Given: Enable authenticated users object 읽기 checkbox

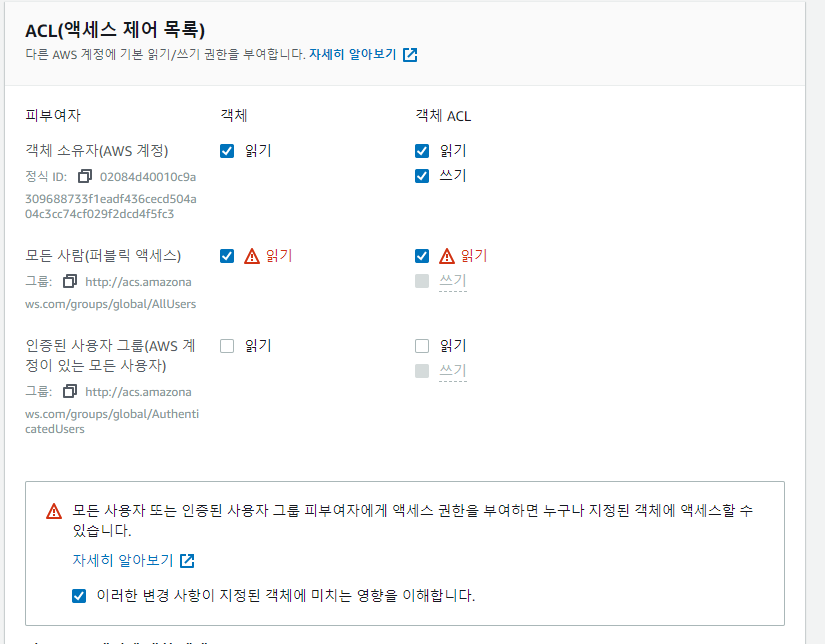Looking at the screenshot, I should coord(227,346).
